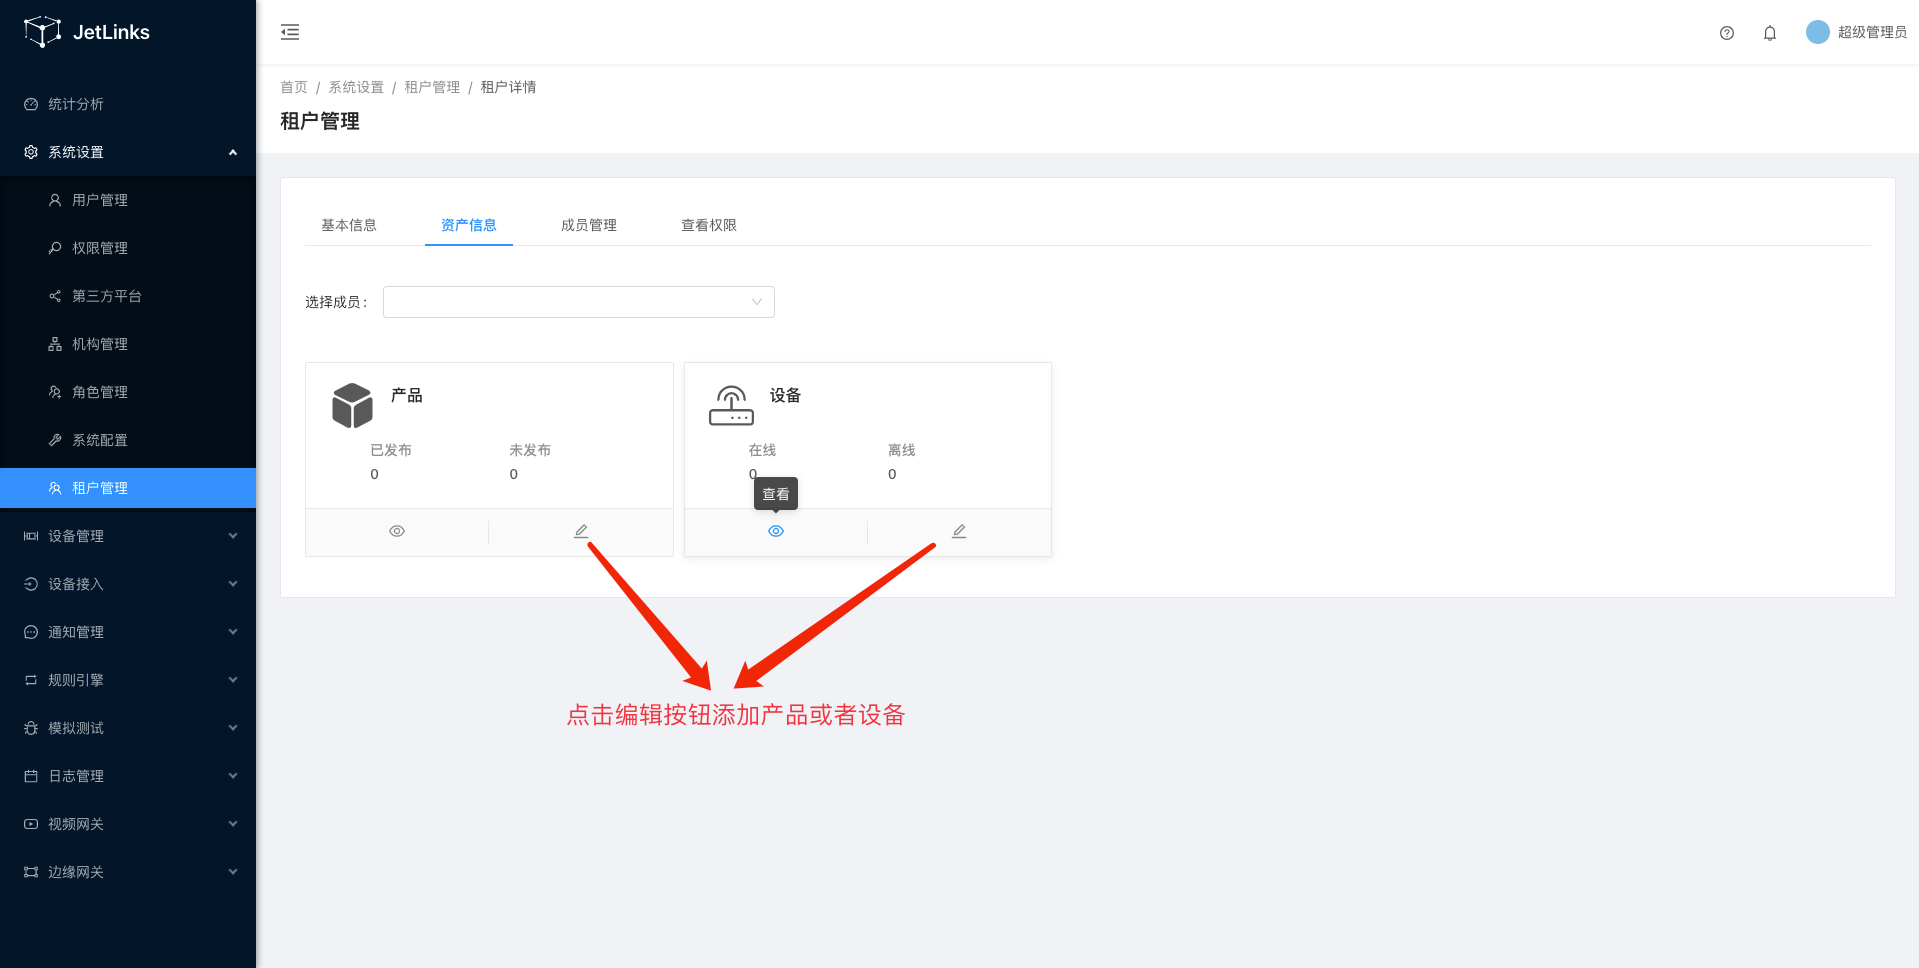Viewport: 1919px width, 968px height.
Task: Click 超级管理员 username
Action: point(1872,32)
